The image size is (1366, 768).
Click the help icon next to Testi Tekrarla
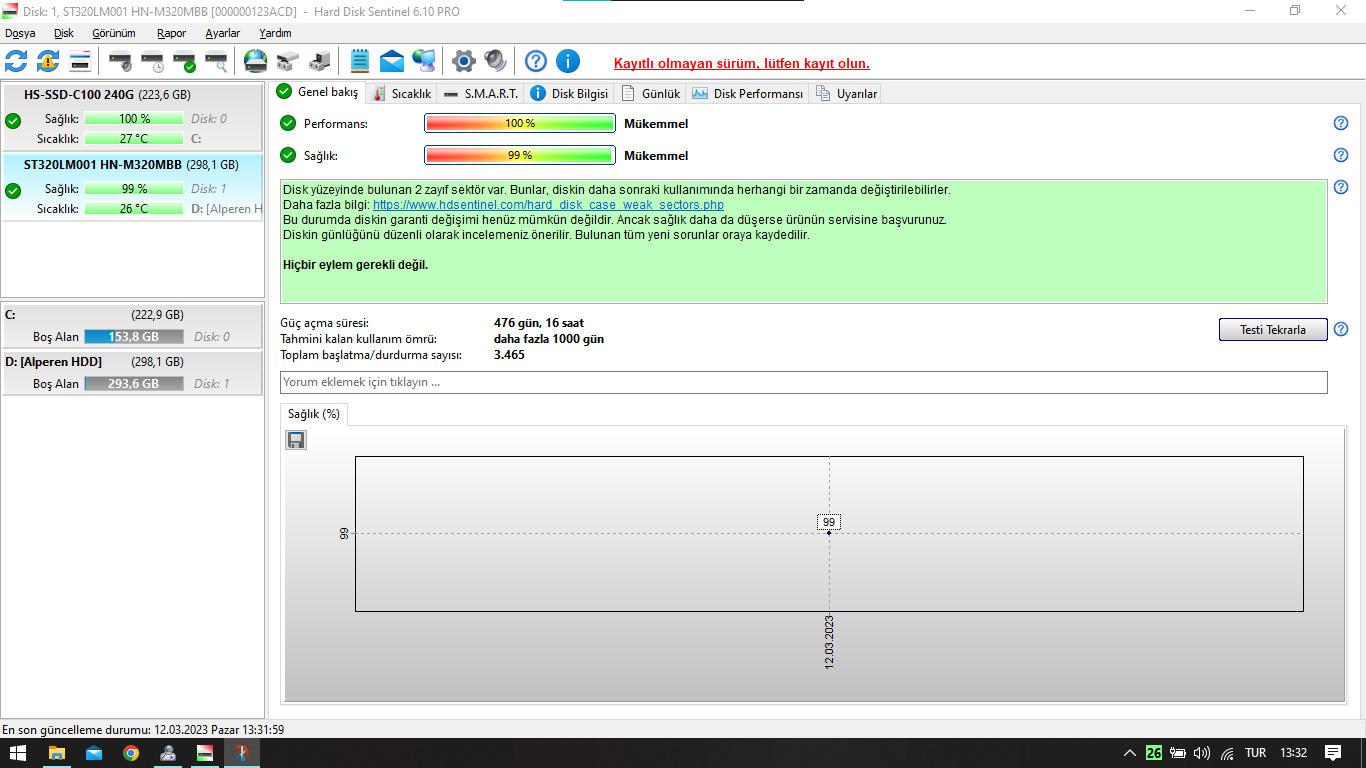click(1341, 329)
